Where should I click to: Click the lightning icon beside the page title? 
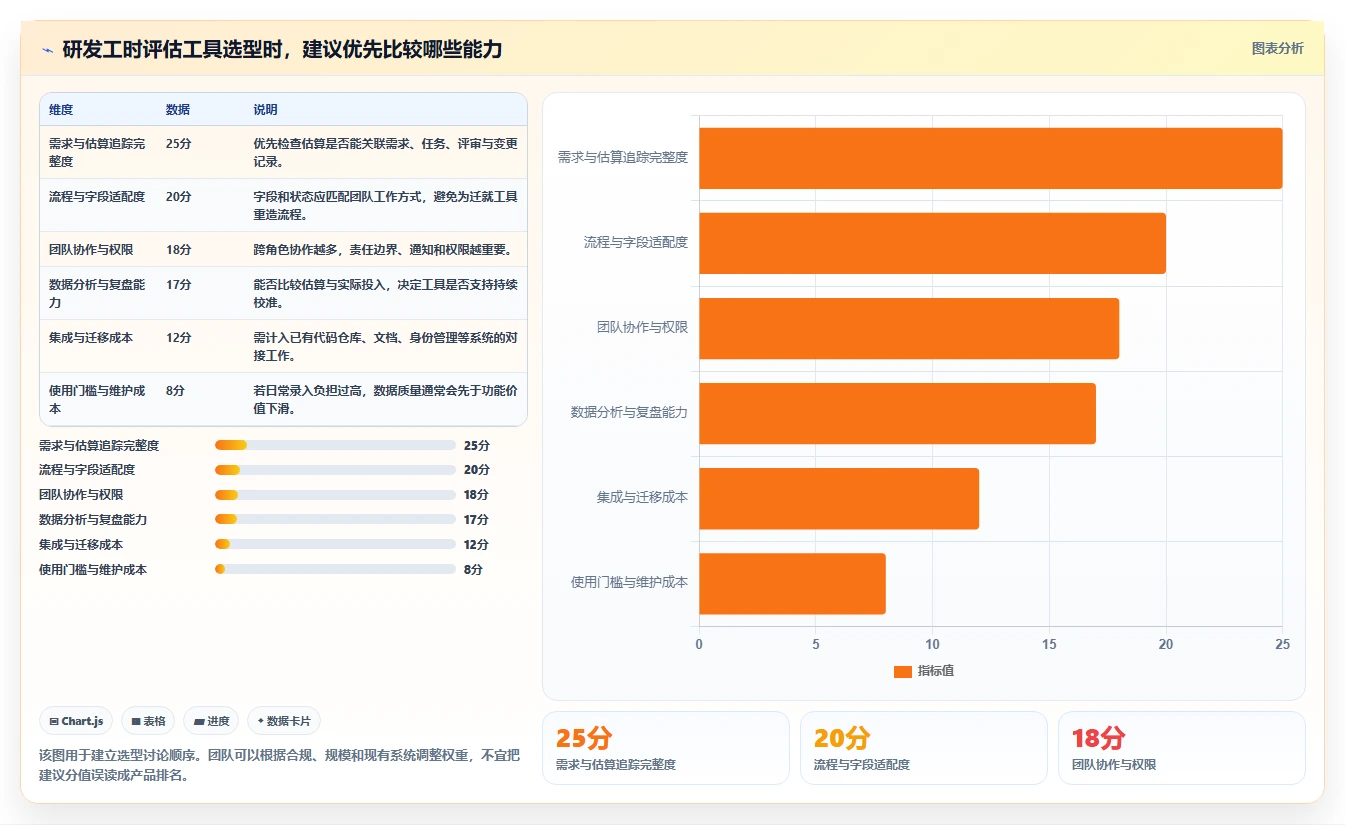(48, 49)
